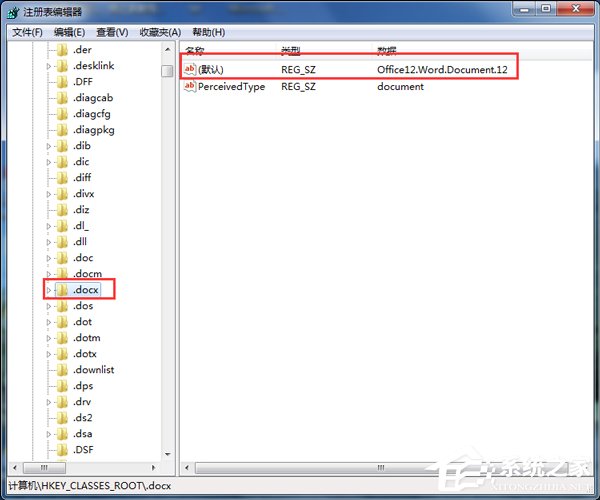
Task: Click the PerceivedType string value icon
Action: (190, 86)
